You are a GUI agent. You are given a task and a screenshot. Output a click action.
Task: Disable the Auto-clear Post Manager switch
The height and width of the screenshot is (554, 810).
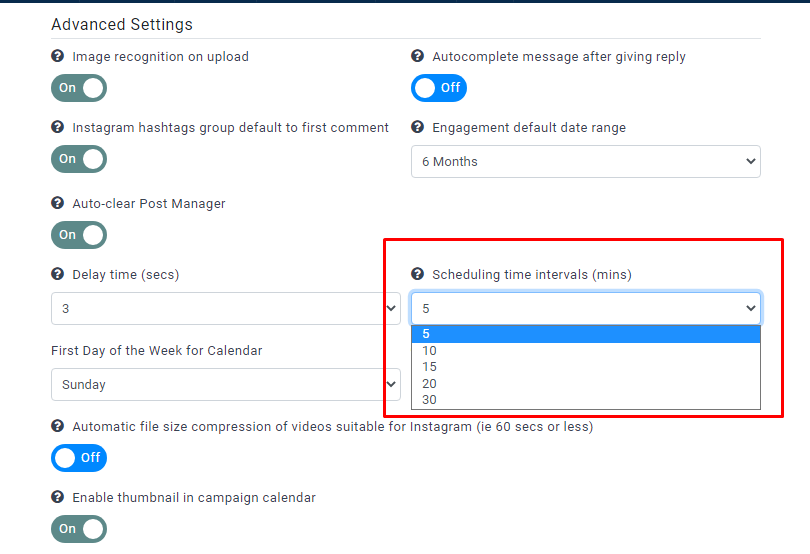click(79, 235)
